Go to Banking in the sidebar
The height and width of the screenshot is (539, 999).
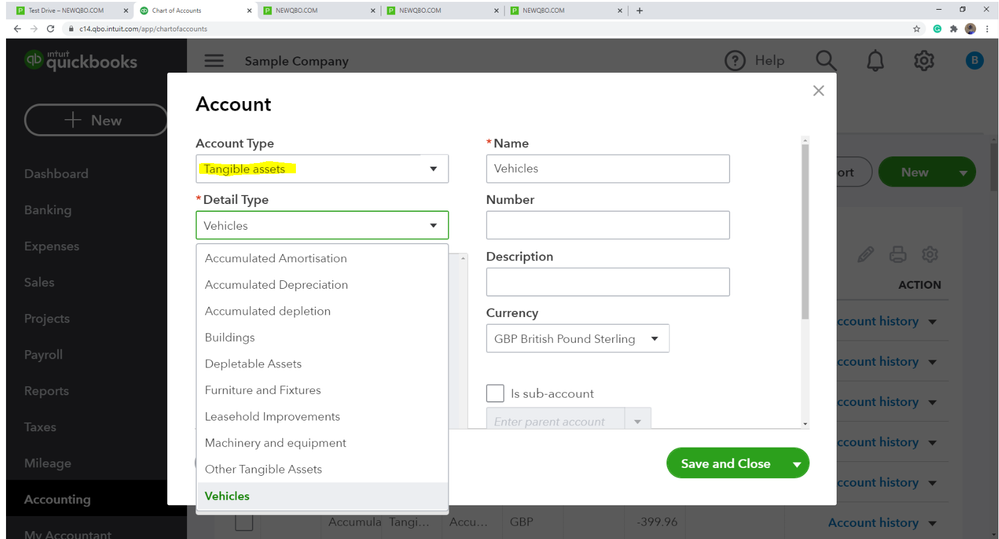click(48, 210)
